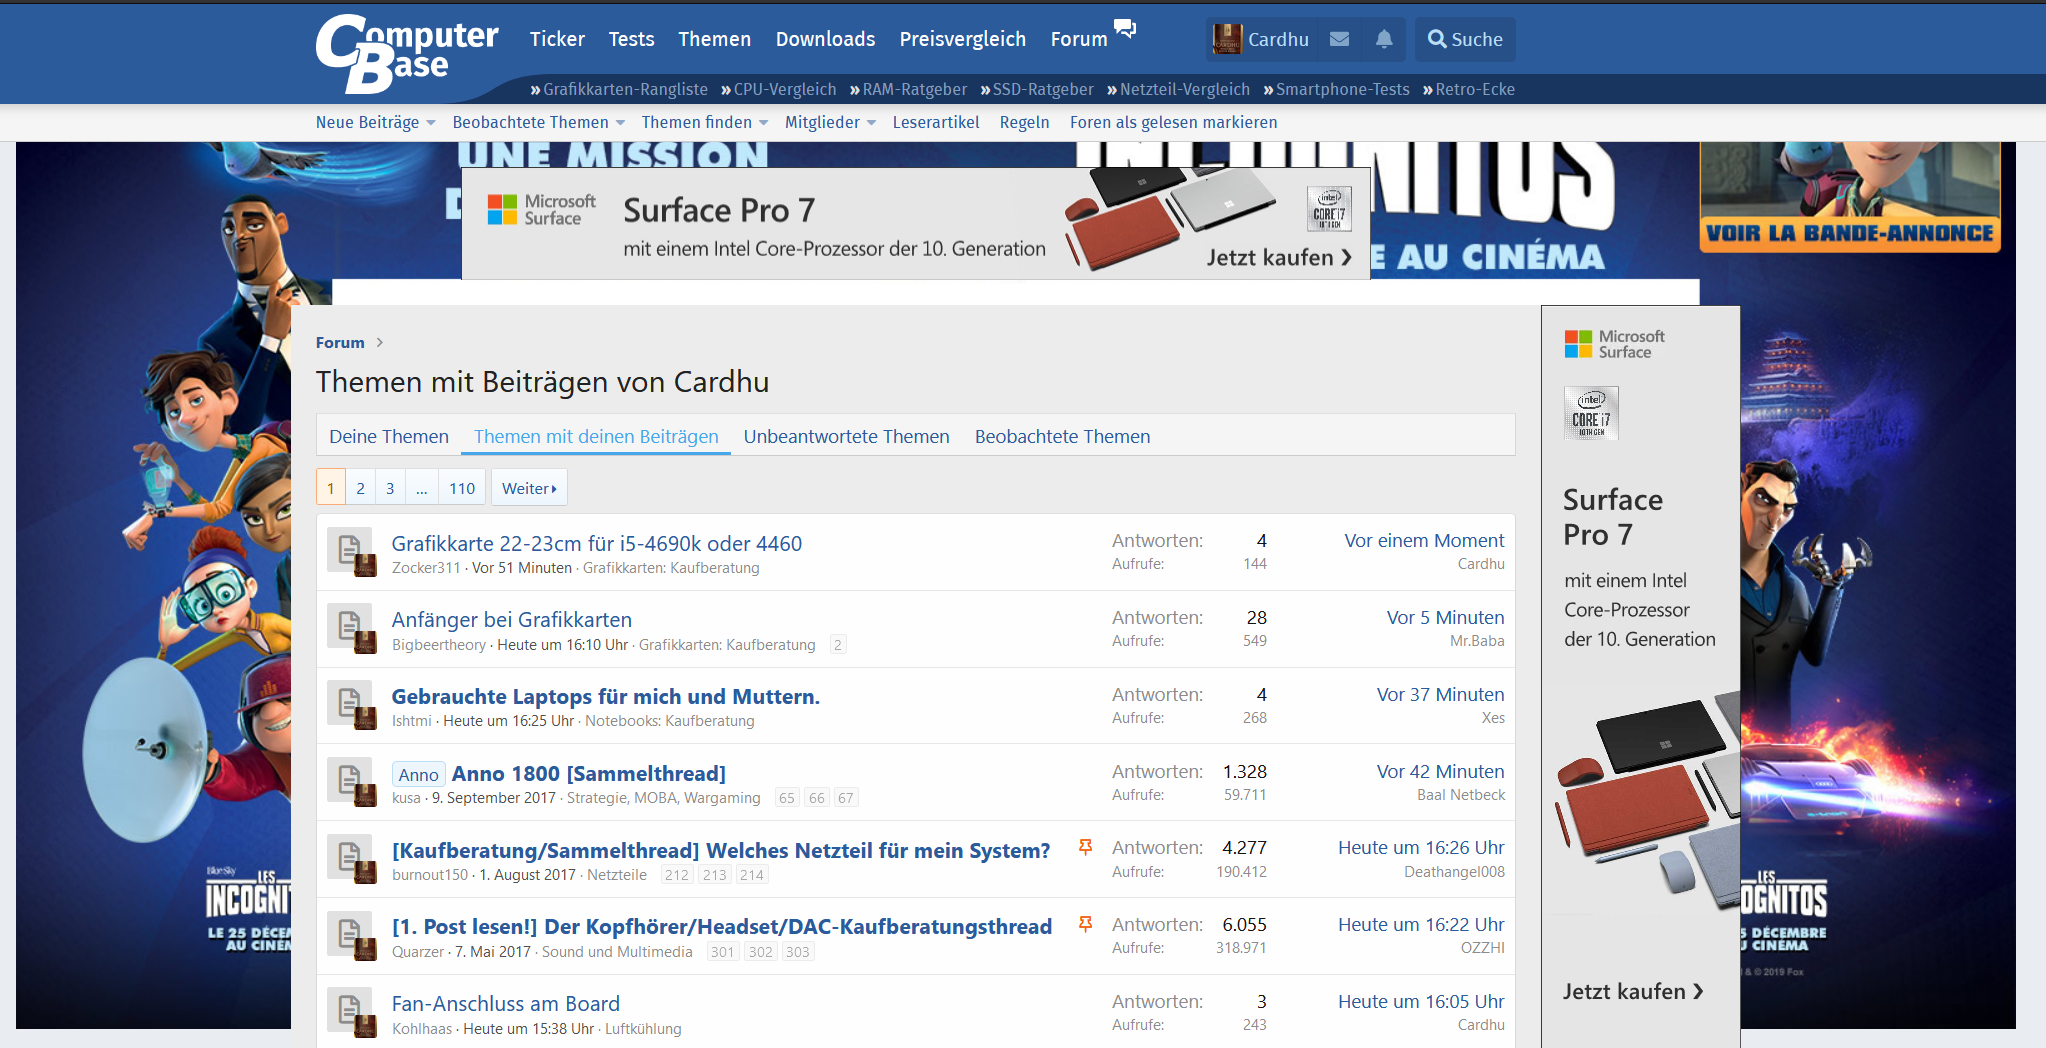Jump to last page 110

[462, 488]
